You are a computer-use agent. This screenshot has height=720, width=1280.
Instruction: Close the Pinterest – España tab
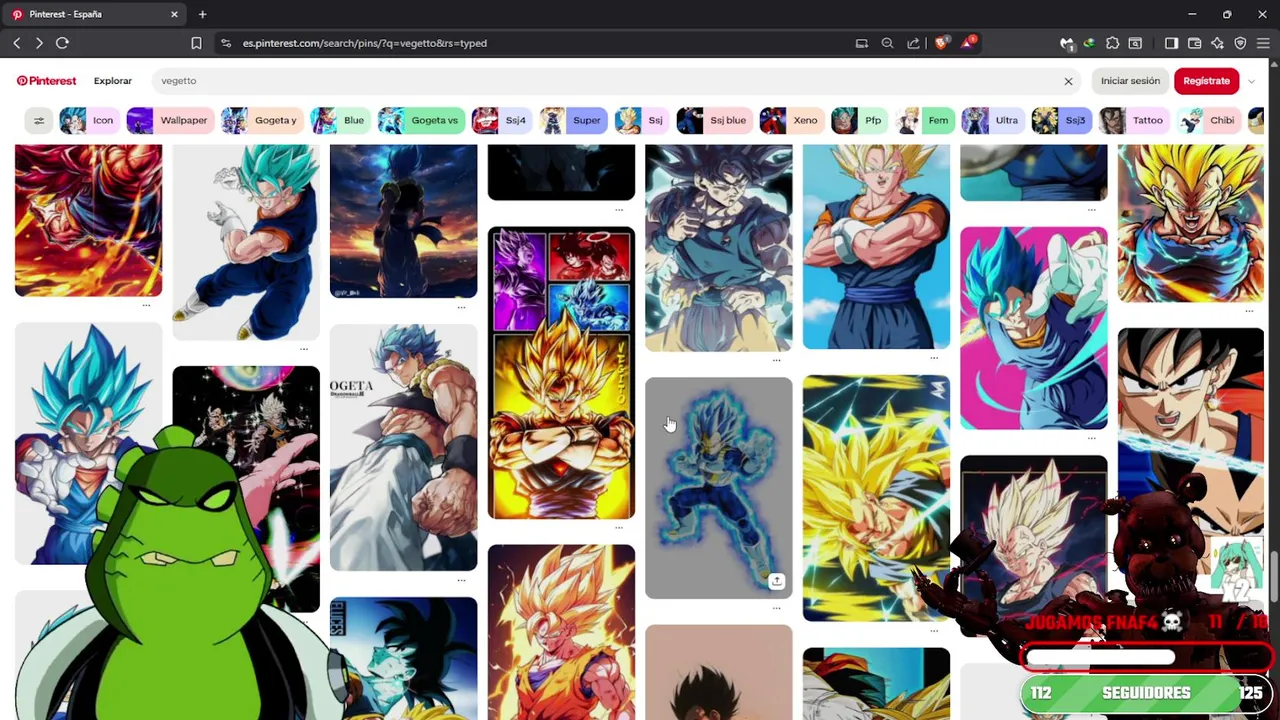click(x=174, y=14)
